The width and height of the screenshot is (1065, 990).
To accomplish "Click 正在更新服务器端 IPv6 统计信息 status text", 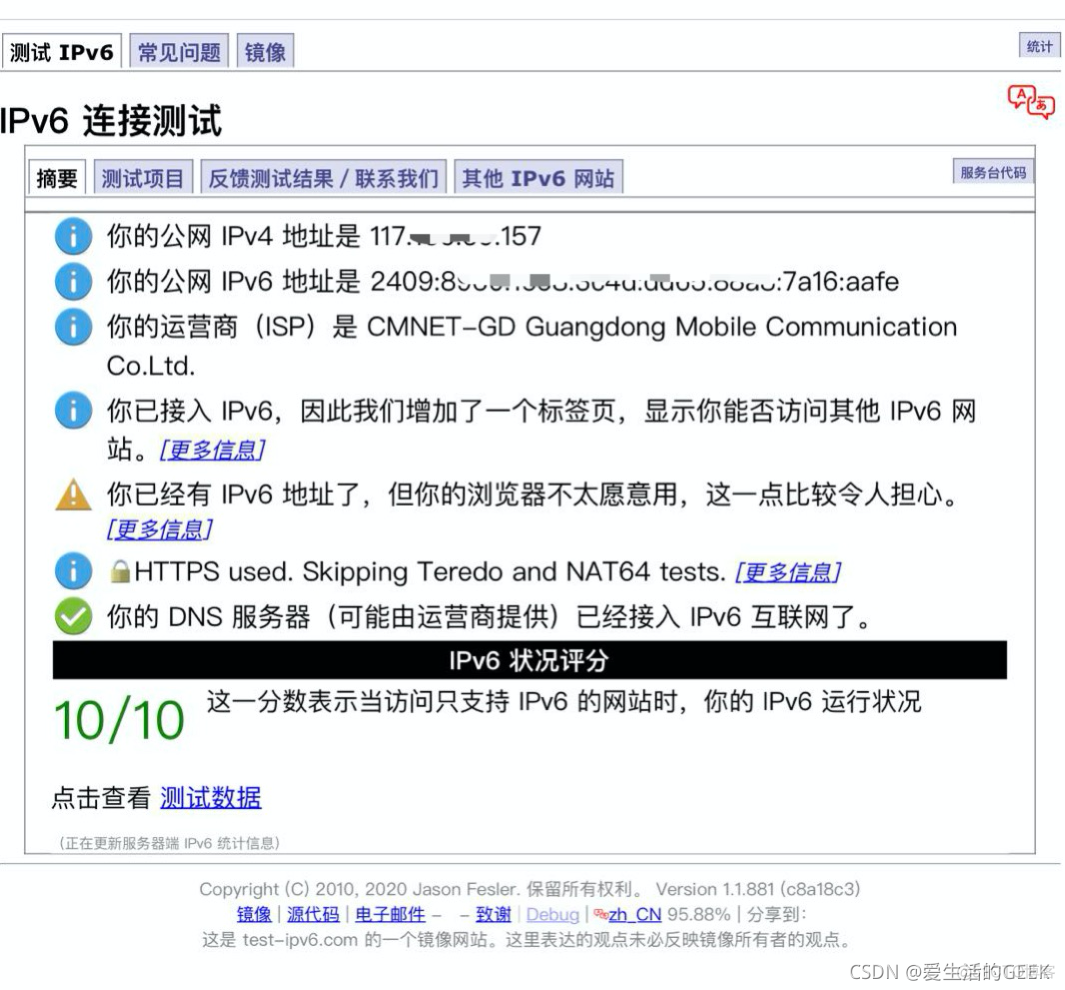I will [x=170, y=843].
